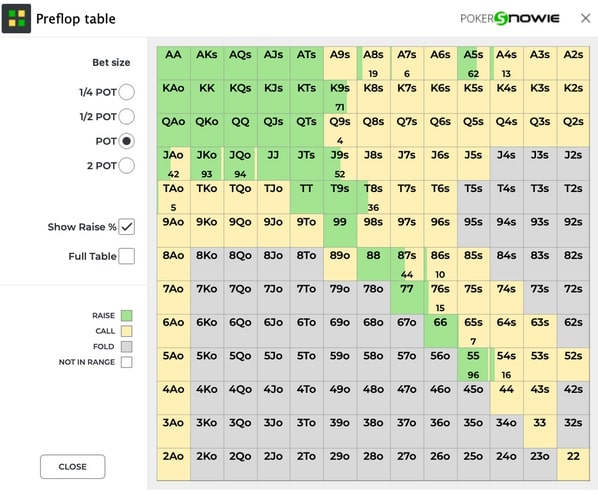Select the 2 POT bet size
The width and height of the screenshot is (598, 494).
tap(127, 166)
